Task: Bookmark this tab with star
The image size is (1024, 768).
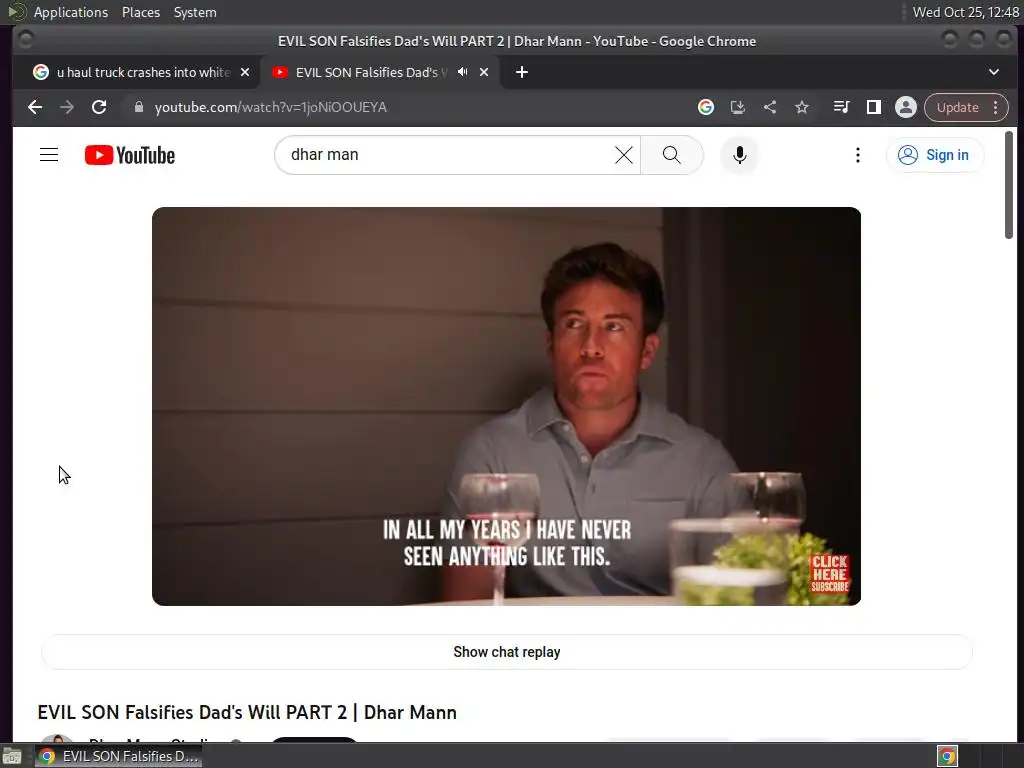Action: point(802,107)
